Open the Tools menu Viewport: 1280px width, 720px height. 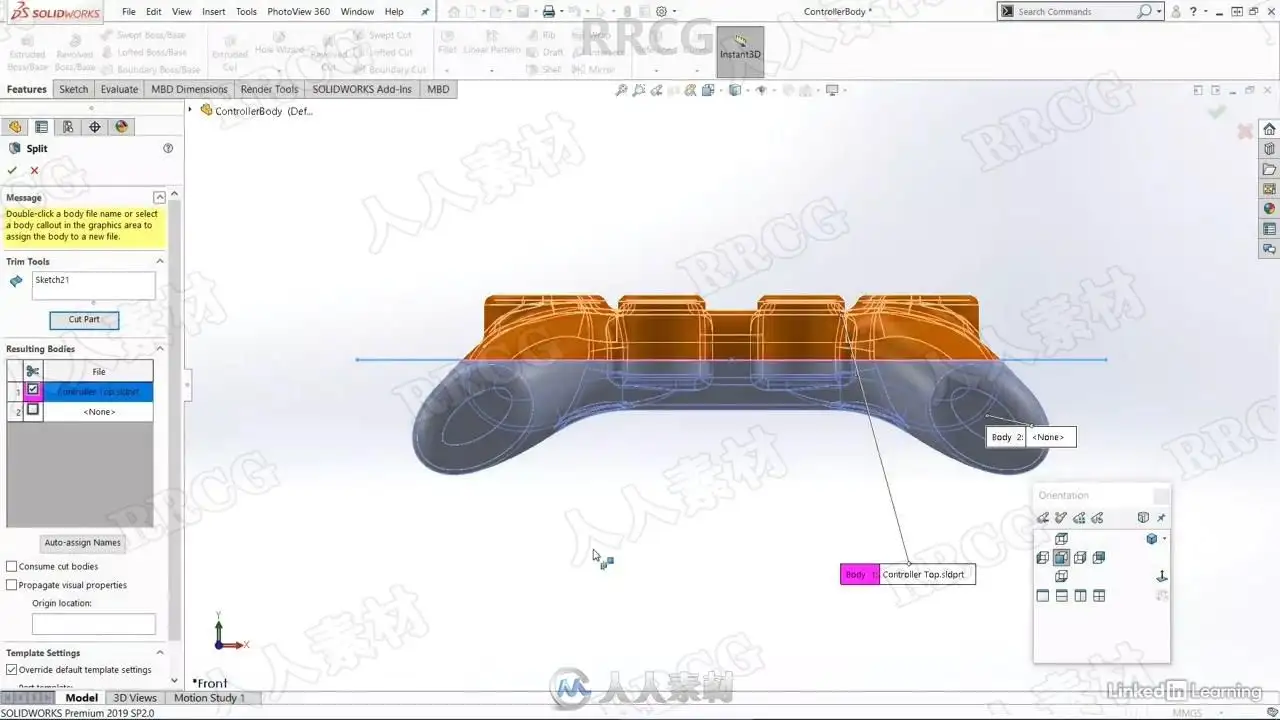point(246,12)
